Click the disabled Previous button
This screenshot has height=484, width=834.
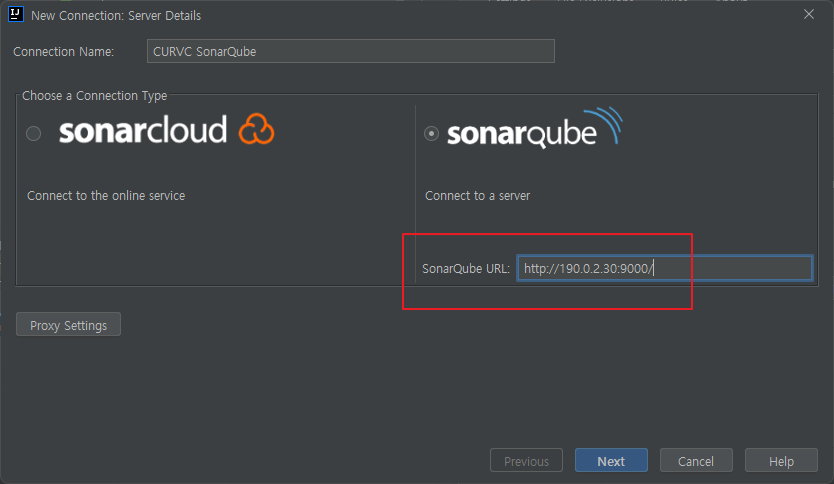(526, 461)
